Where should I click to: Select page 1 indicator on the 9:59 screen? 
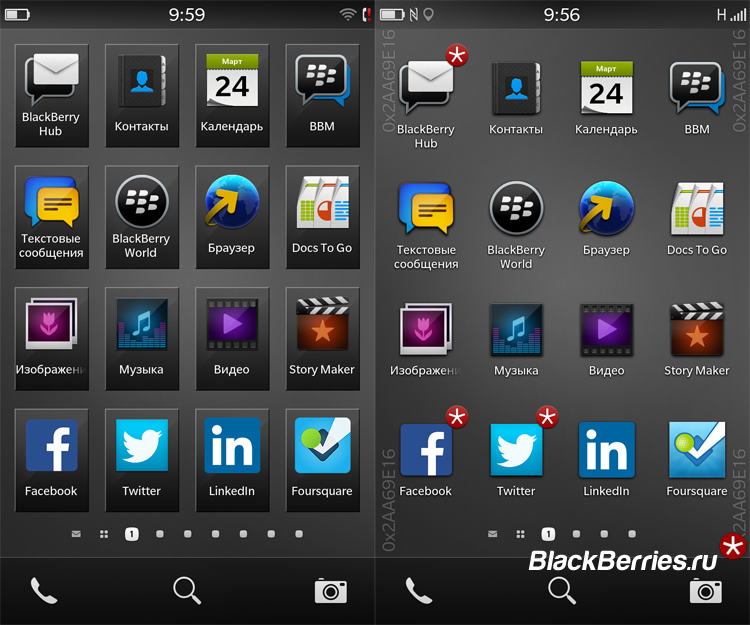click(x=132, y=534)
